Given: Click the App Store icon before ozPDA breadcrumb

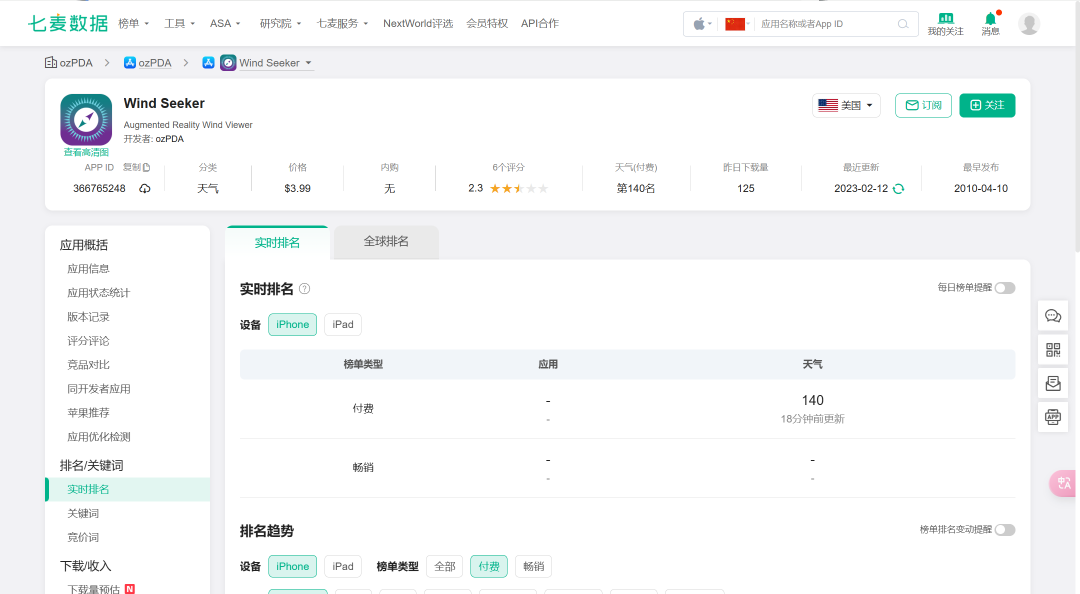Looking at the screenshot, I should point(129,63).
